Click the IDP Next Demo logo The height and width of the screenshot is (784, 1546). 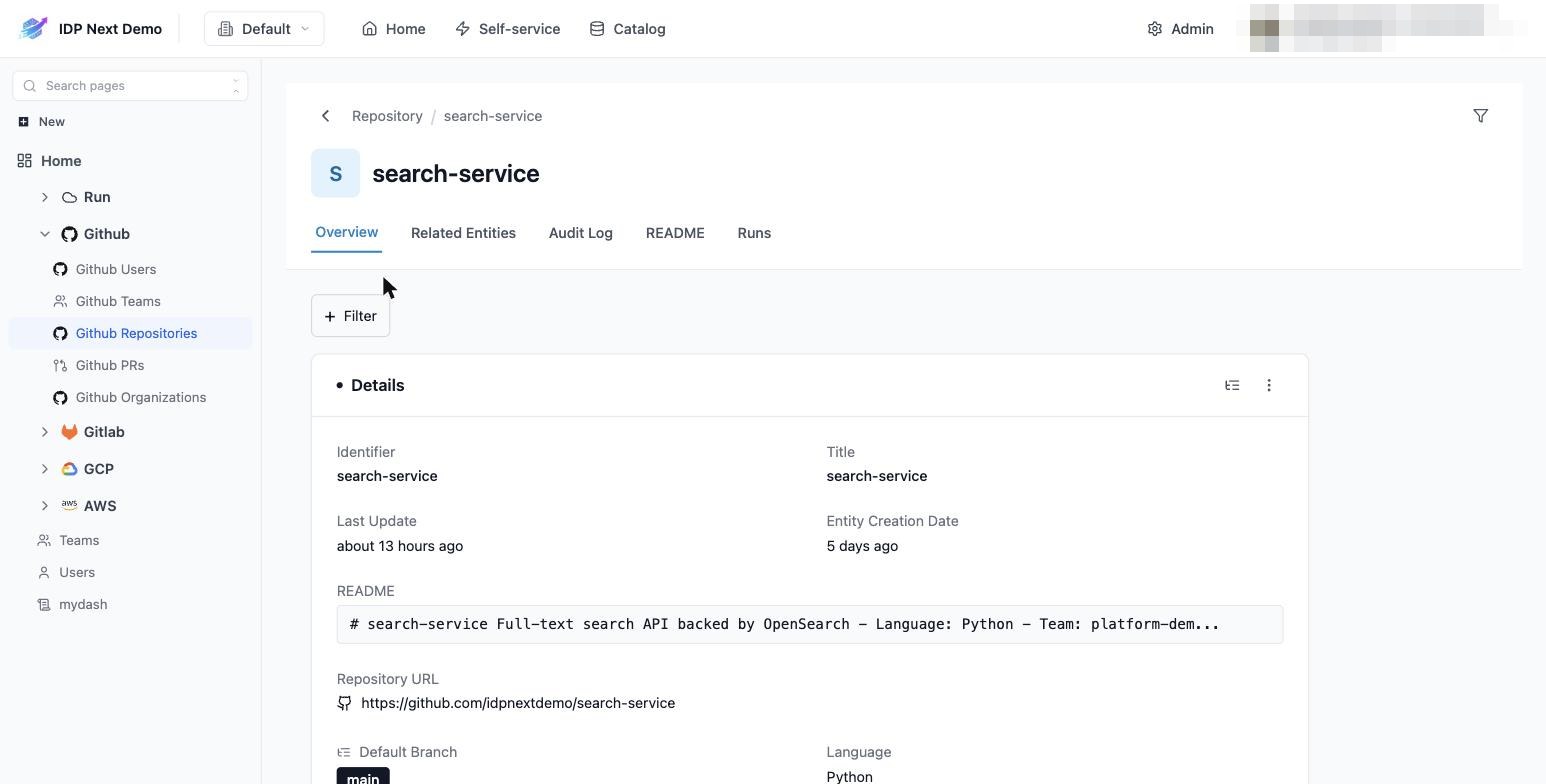pyautogui.click(x=33, y=28)
